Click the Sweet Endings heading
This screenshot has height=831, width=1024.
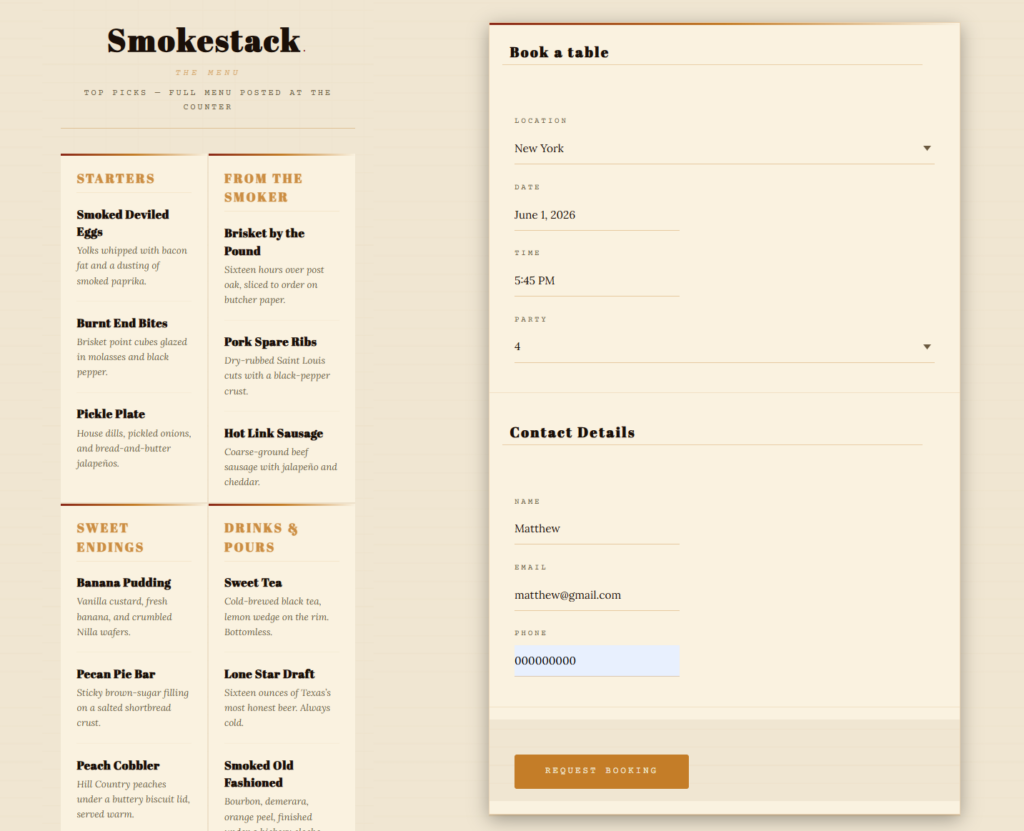pos(110,538)
